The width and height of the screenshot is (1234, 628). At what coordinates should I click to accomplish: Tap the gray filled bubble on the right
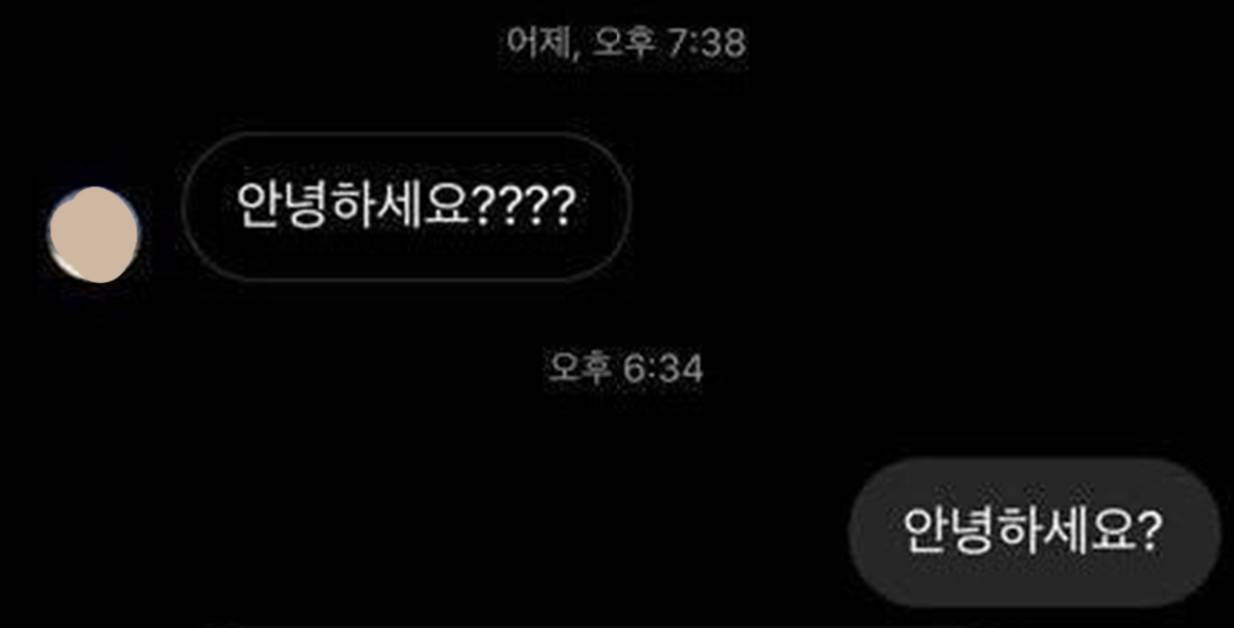pyautogui.click(x=1034, y=532)
